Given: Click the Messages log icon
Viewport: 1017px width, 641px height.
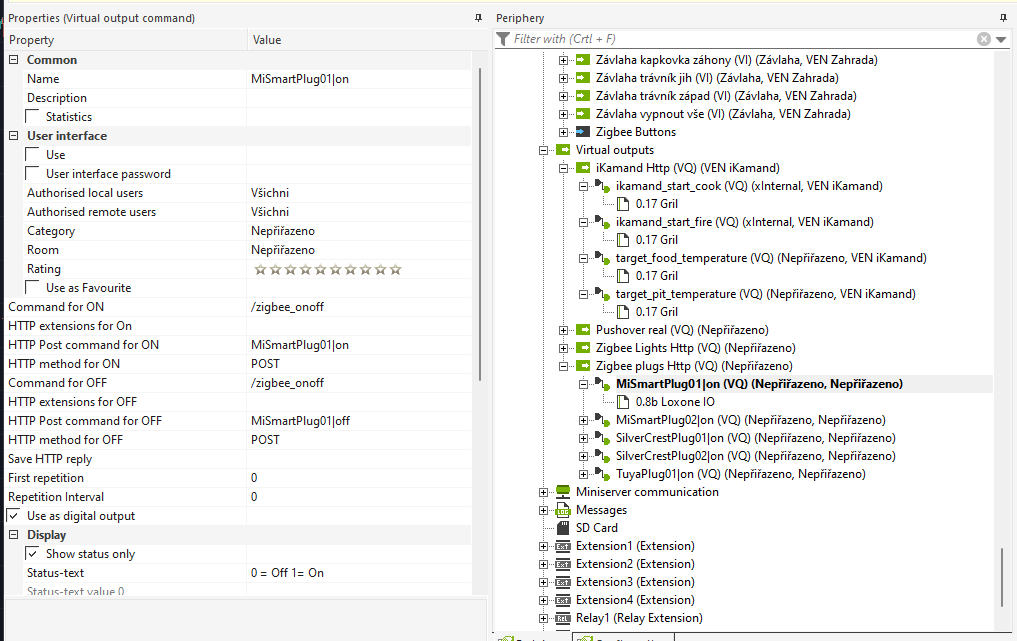Looking at the screenshot, I should [x=563, y=510].
